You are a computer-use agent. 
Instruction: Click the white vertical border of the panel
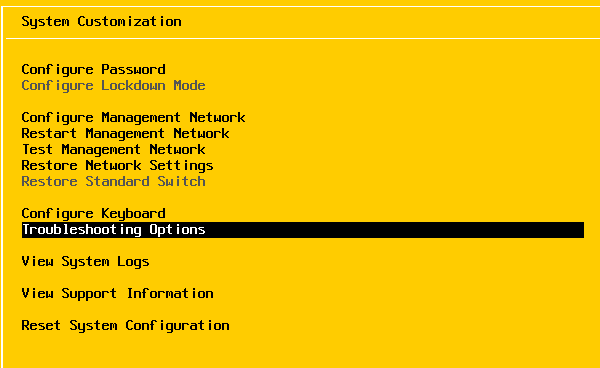pyautogui.click(x=2, y=187)
